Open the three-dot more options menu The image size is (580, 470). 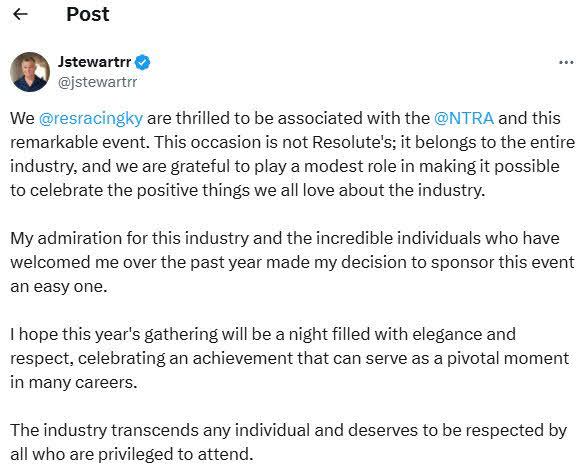[x=566, y=62]
